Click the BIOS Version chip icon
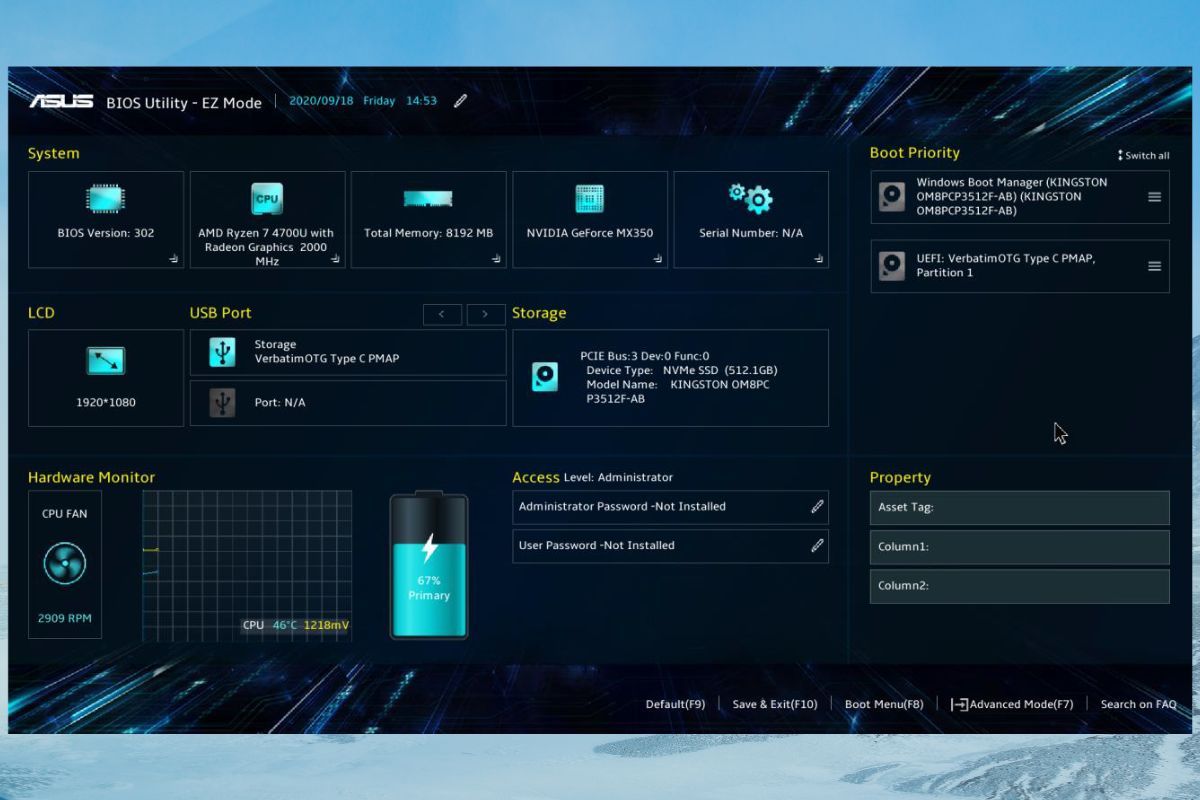 point(105,199)
